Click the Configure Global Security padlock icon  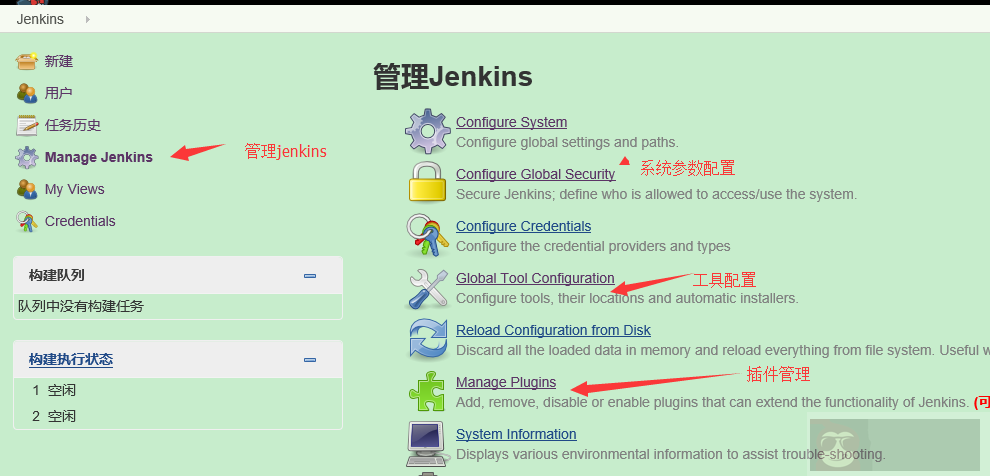coord(427,182)
